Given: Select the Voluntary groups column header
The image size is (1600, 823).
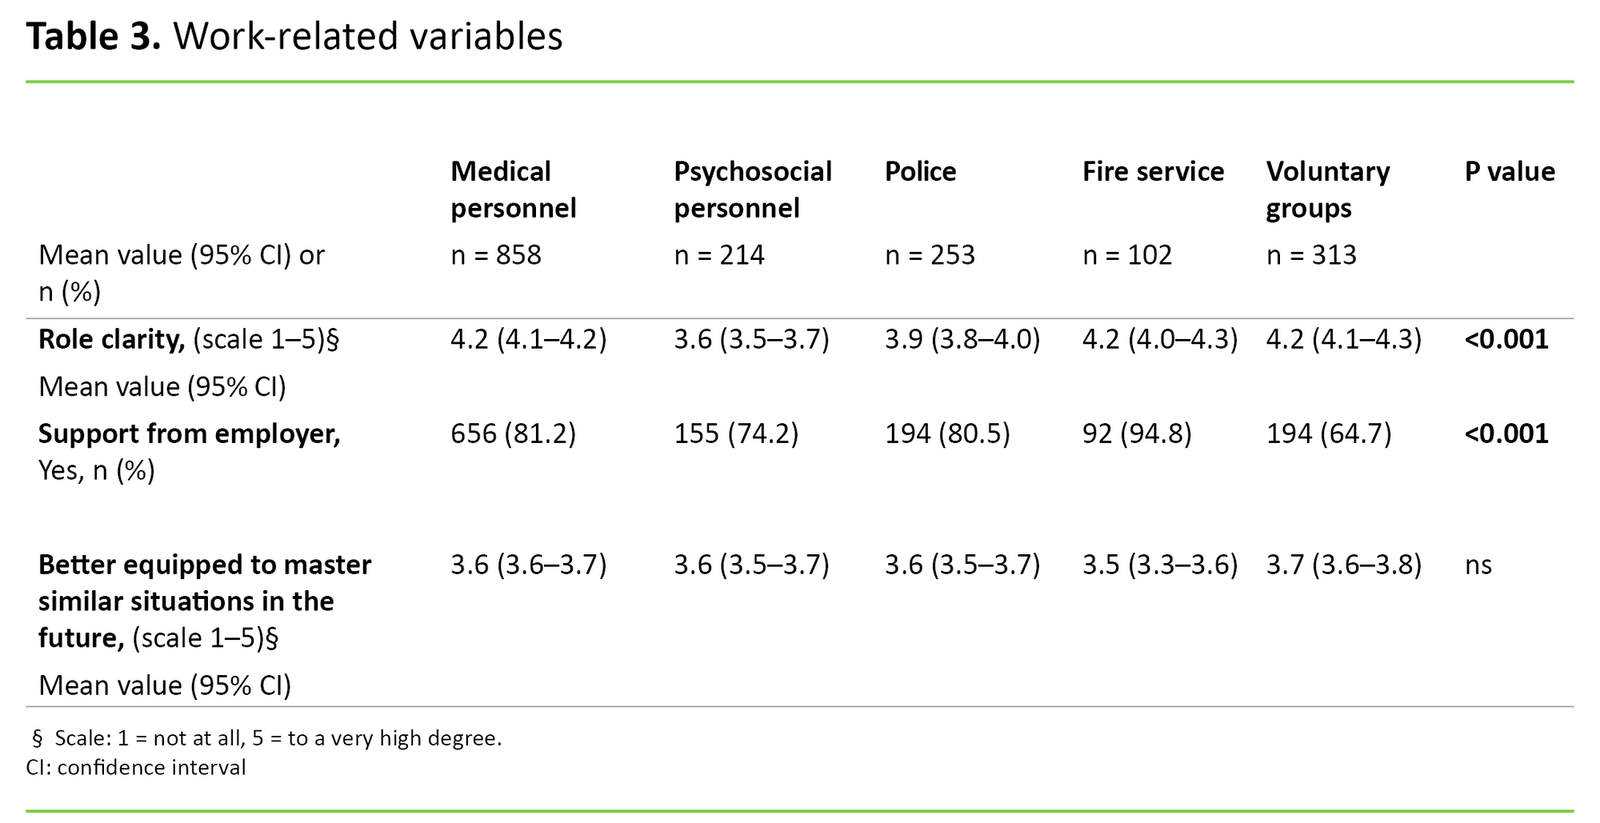Looking at the screenshot, I should tap(1327, 189).
